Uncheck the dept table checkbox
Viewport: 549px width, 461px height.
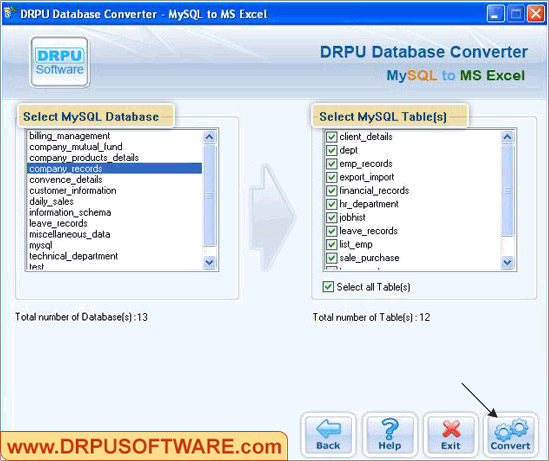click(x=331, y=150)
